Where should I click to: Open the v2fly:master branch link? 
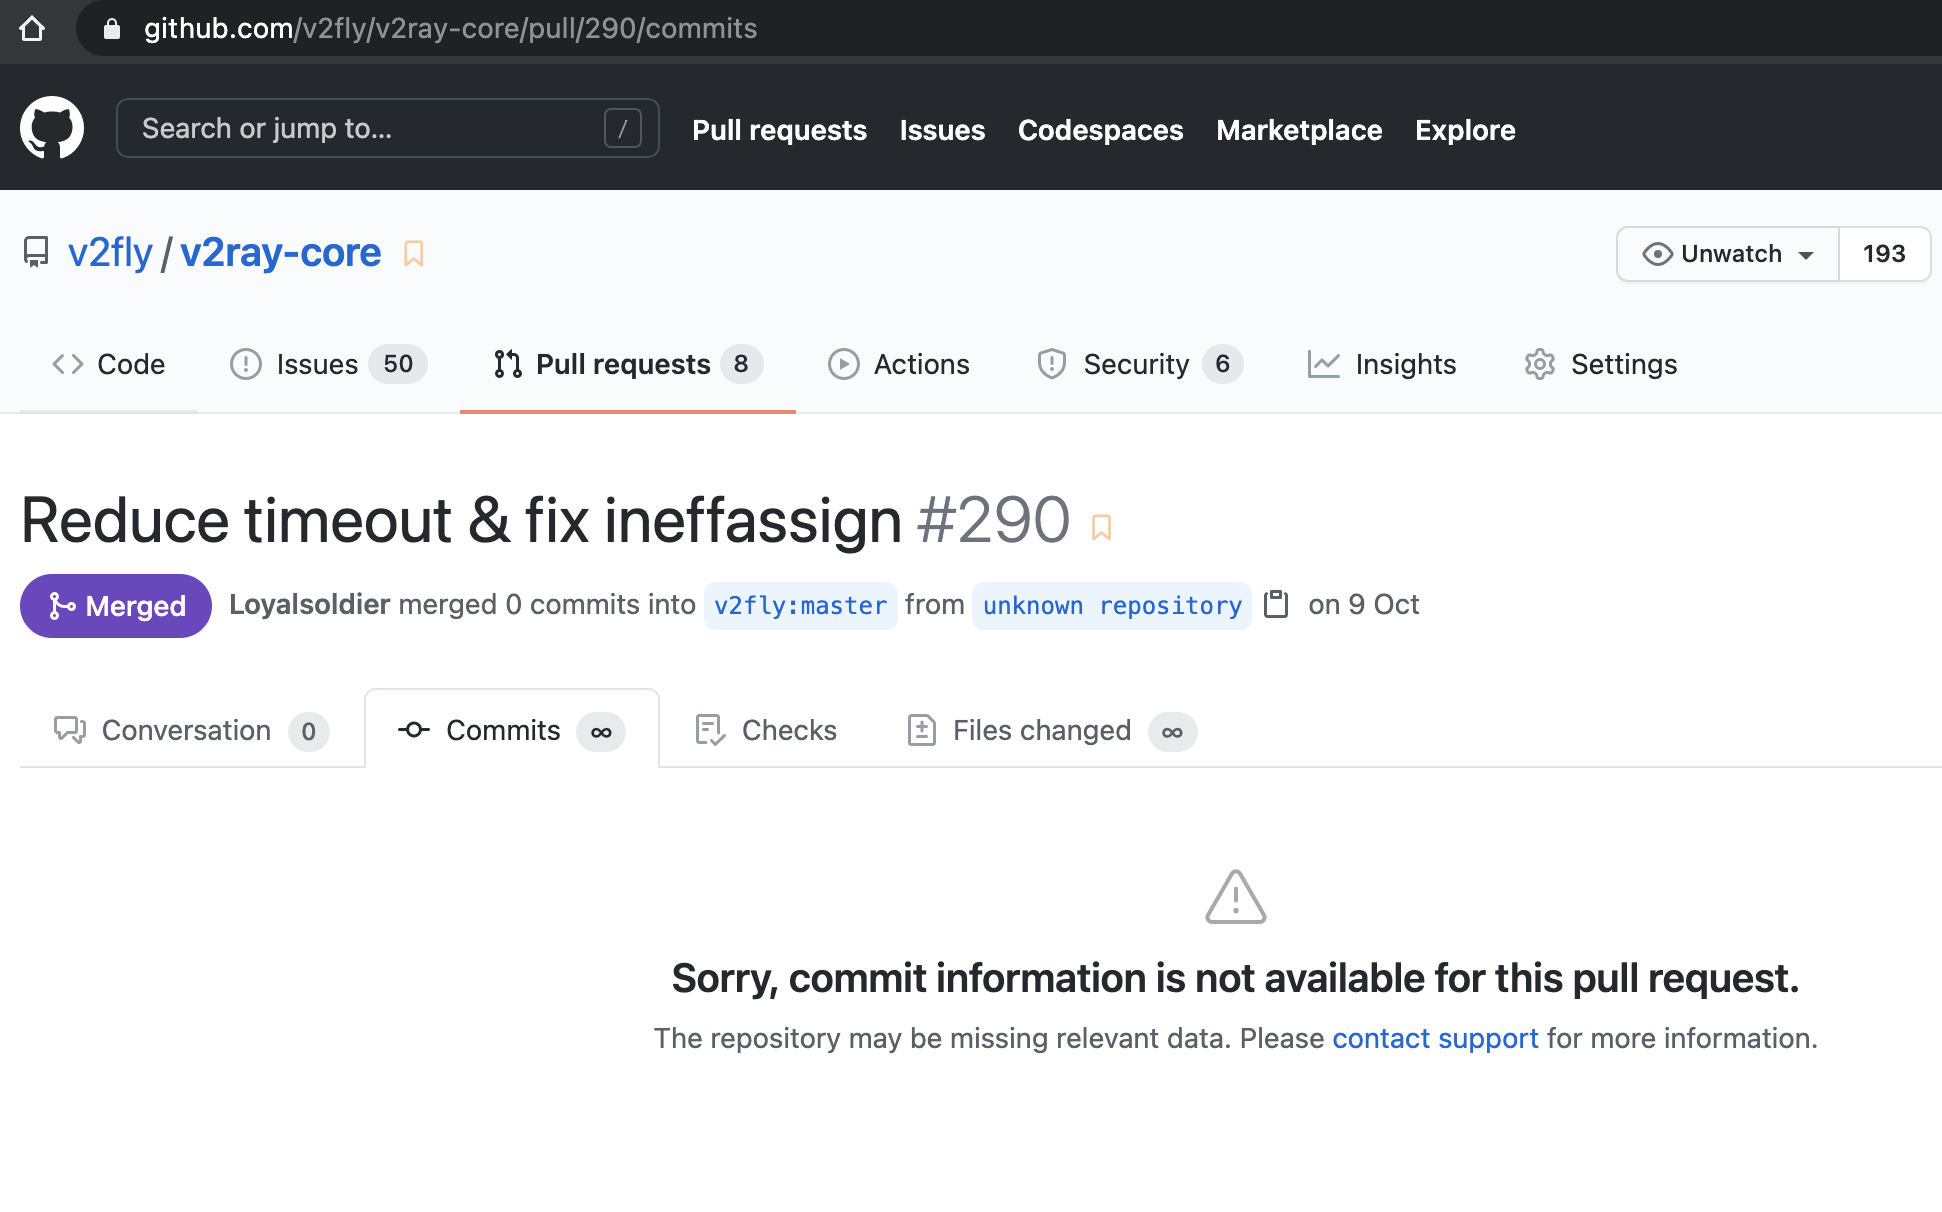point(800,605)
